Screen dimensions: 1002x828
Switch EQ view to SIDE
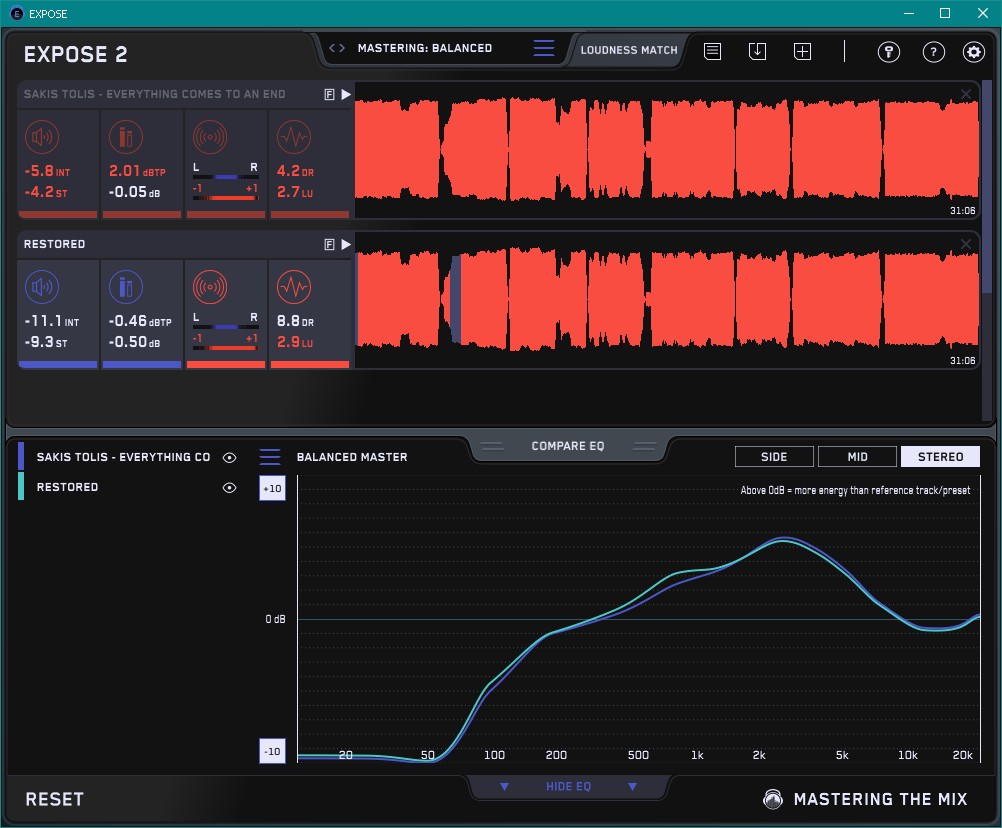[774, 457]
